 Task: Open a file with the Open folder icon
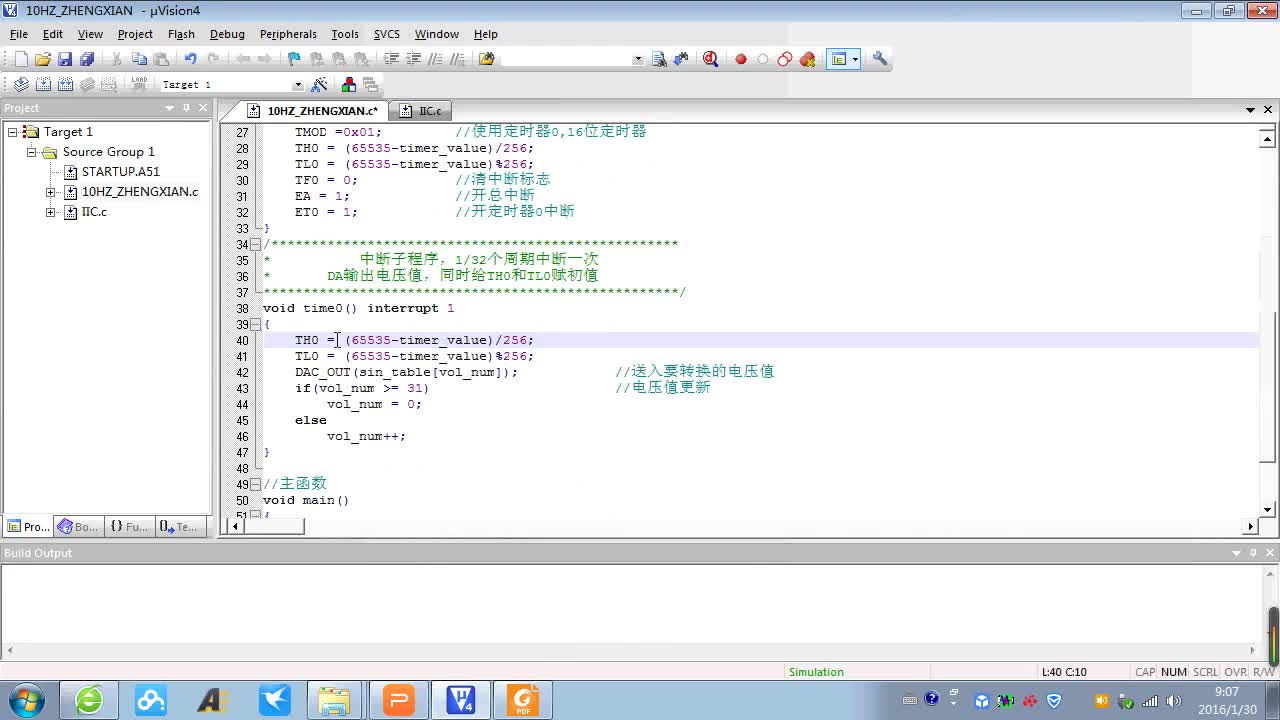click(x=42, y=59)
